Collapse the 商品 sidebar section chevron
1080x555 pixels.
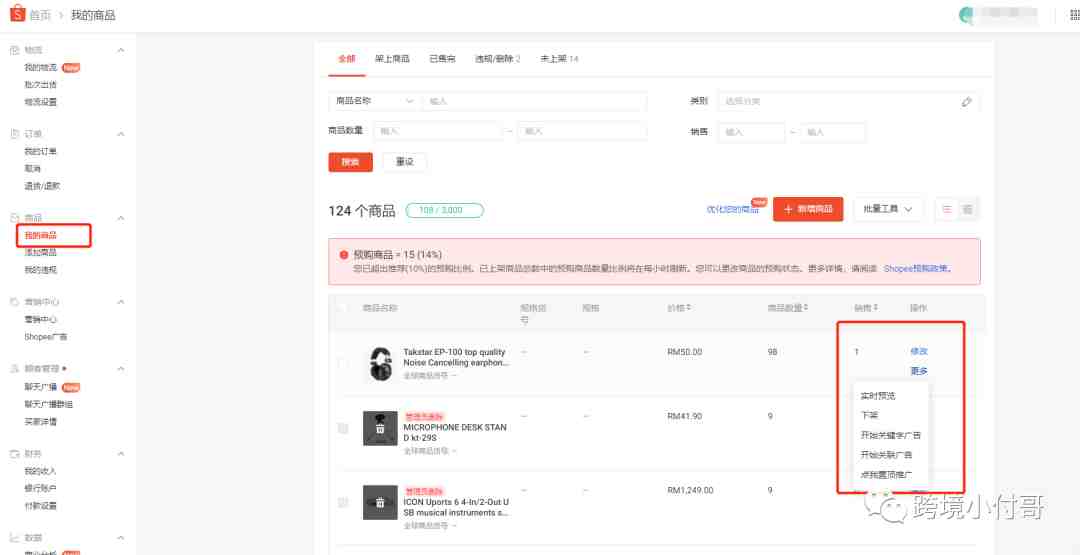(121, 218)
